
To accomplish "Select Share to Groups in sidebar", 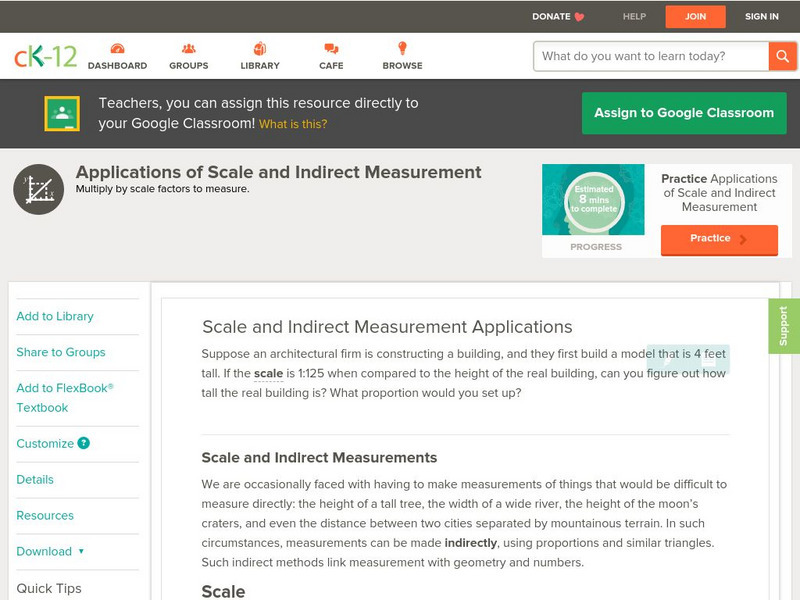I will (x=61, y=352).
